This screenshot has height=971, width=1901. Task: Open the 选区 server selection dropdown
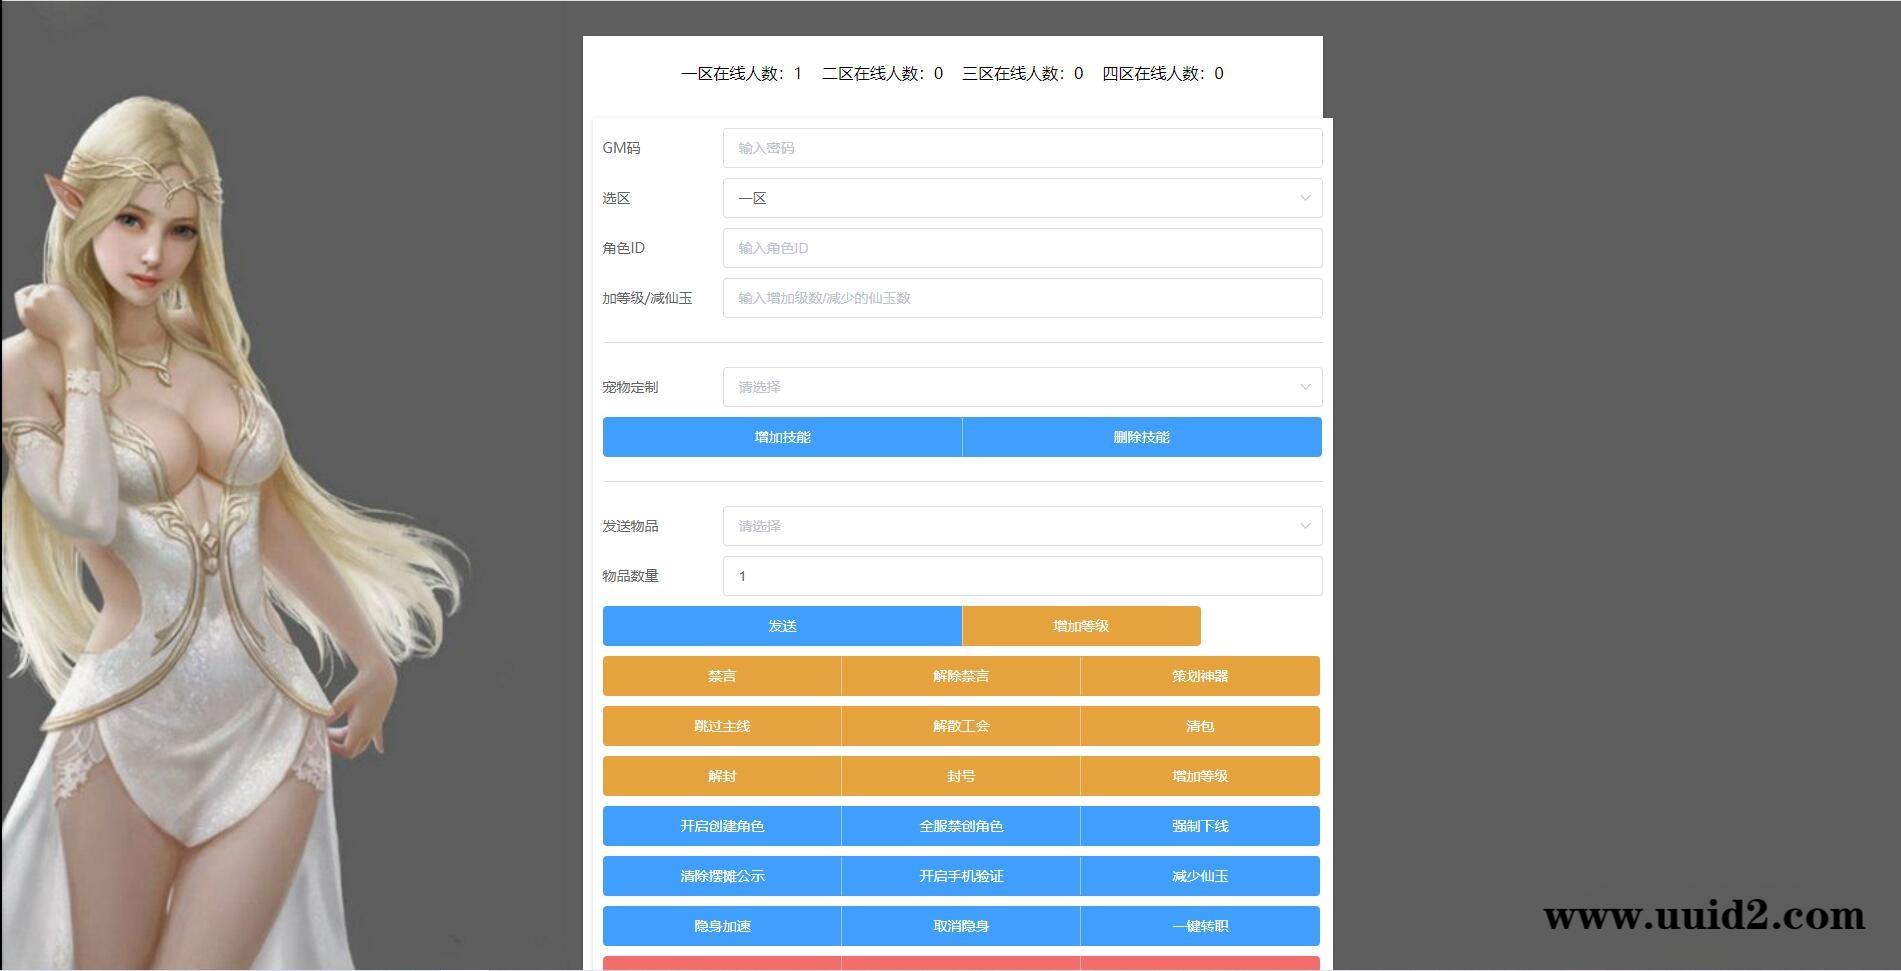coord(1021,197)
